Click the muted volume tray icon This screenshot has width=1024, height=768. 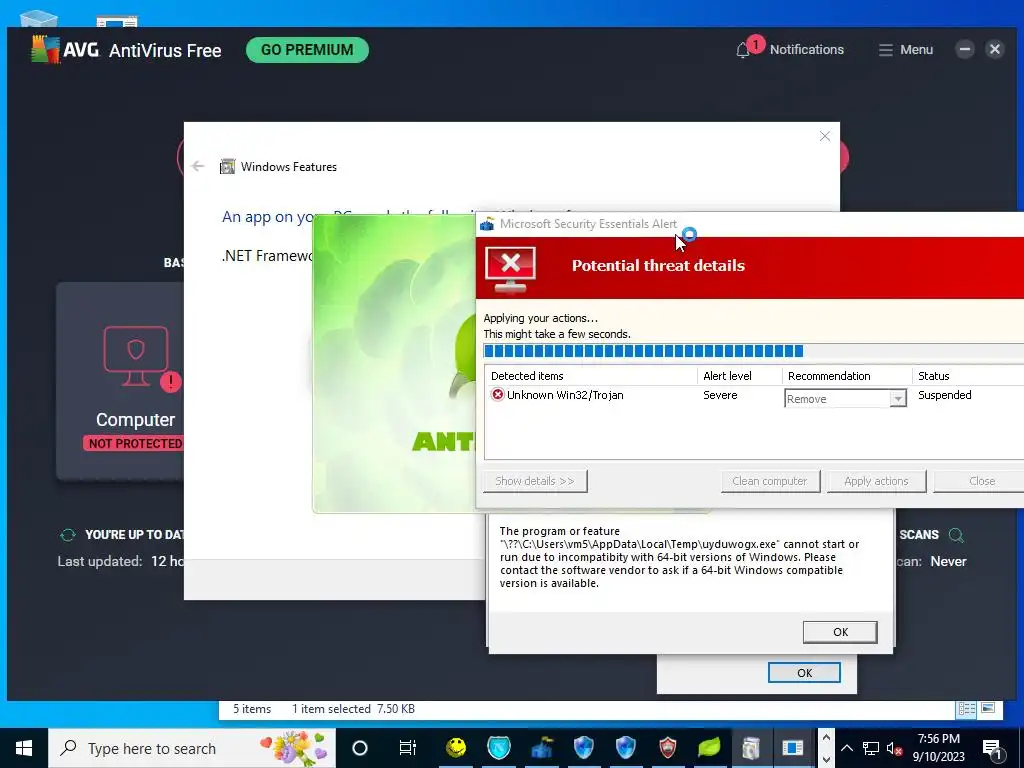895,748
